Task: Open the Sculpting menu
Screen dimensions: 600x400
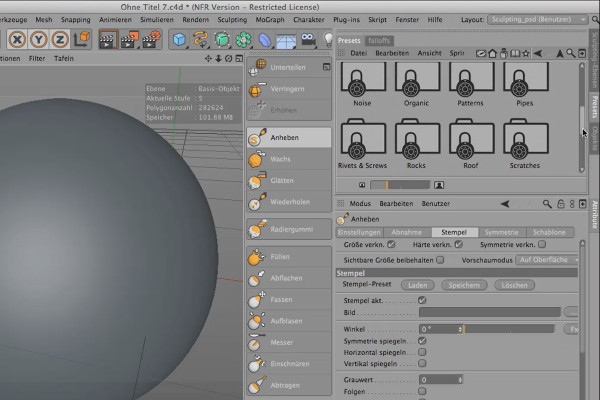Action: coord(232,20)
